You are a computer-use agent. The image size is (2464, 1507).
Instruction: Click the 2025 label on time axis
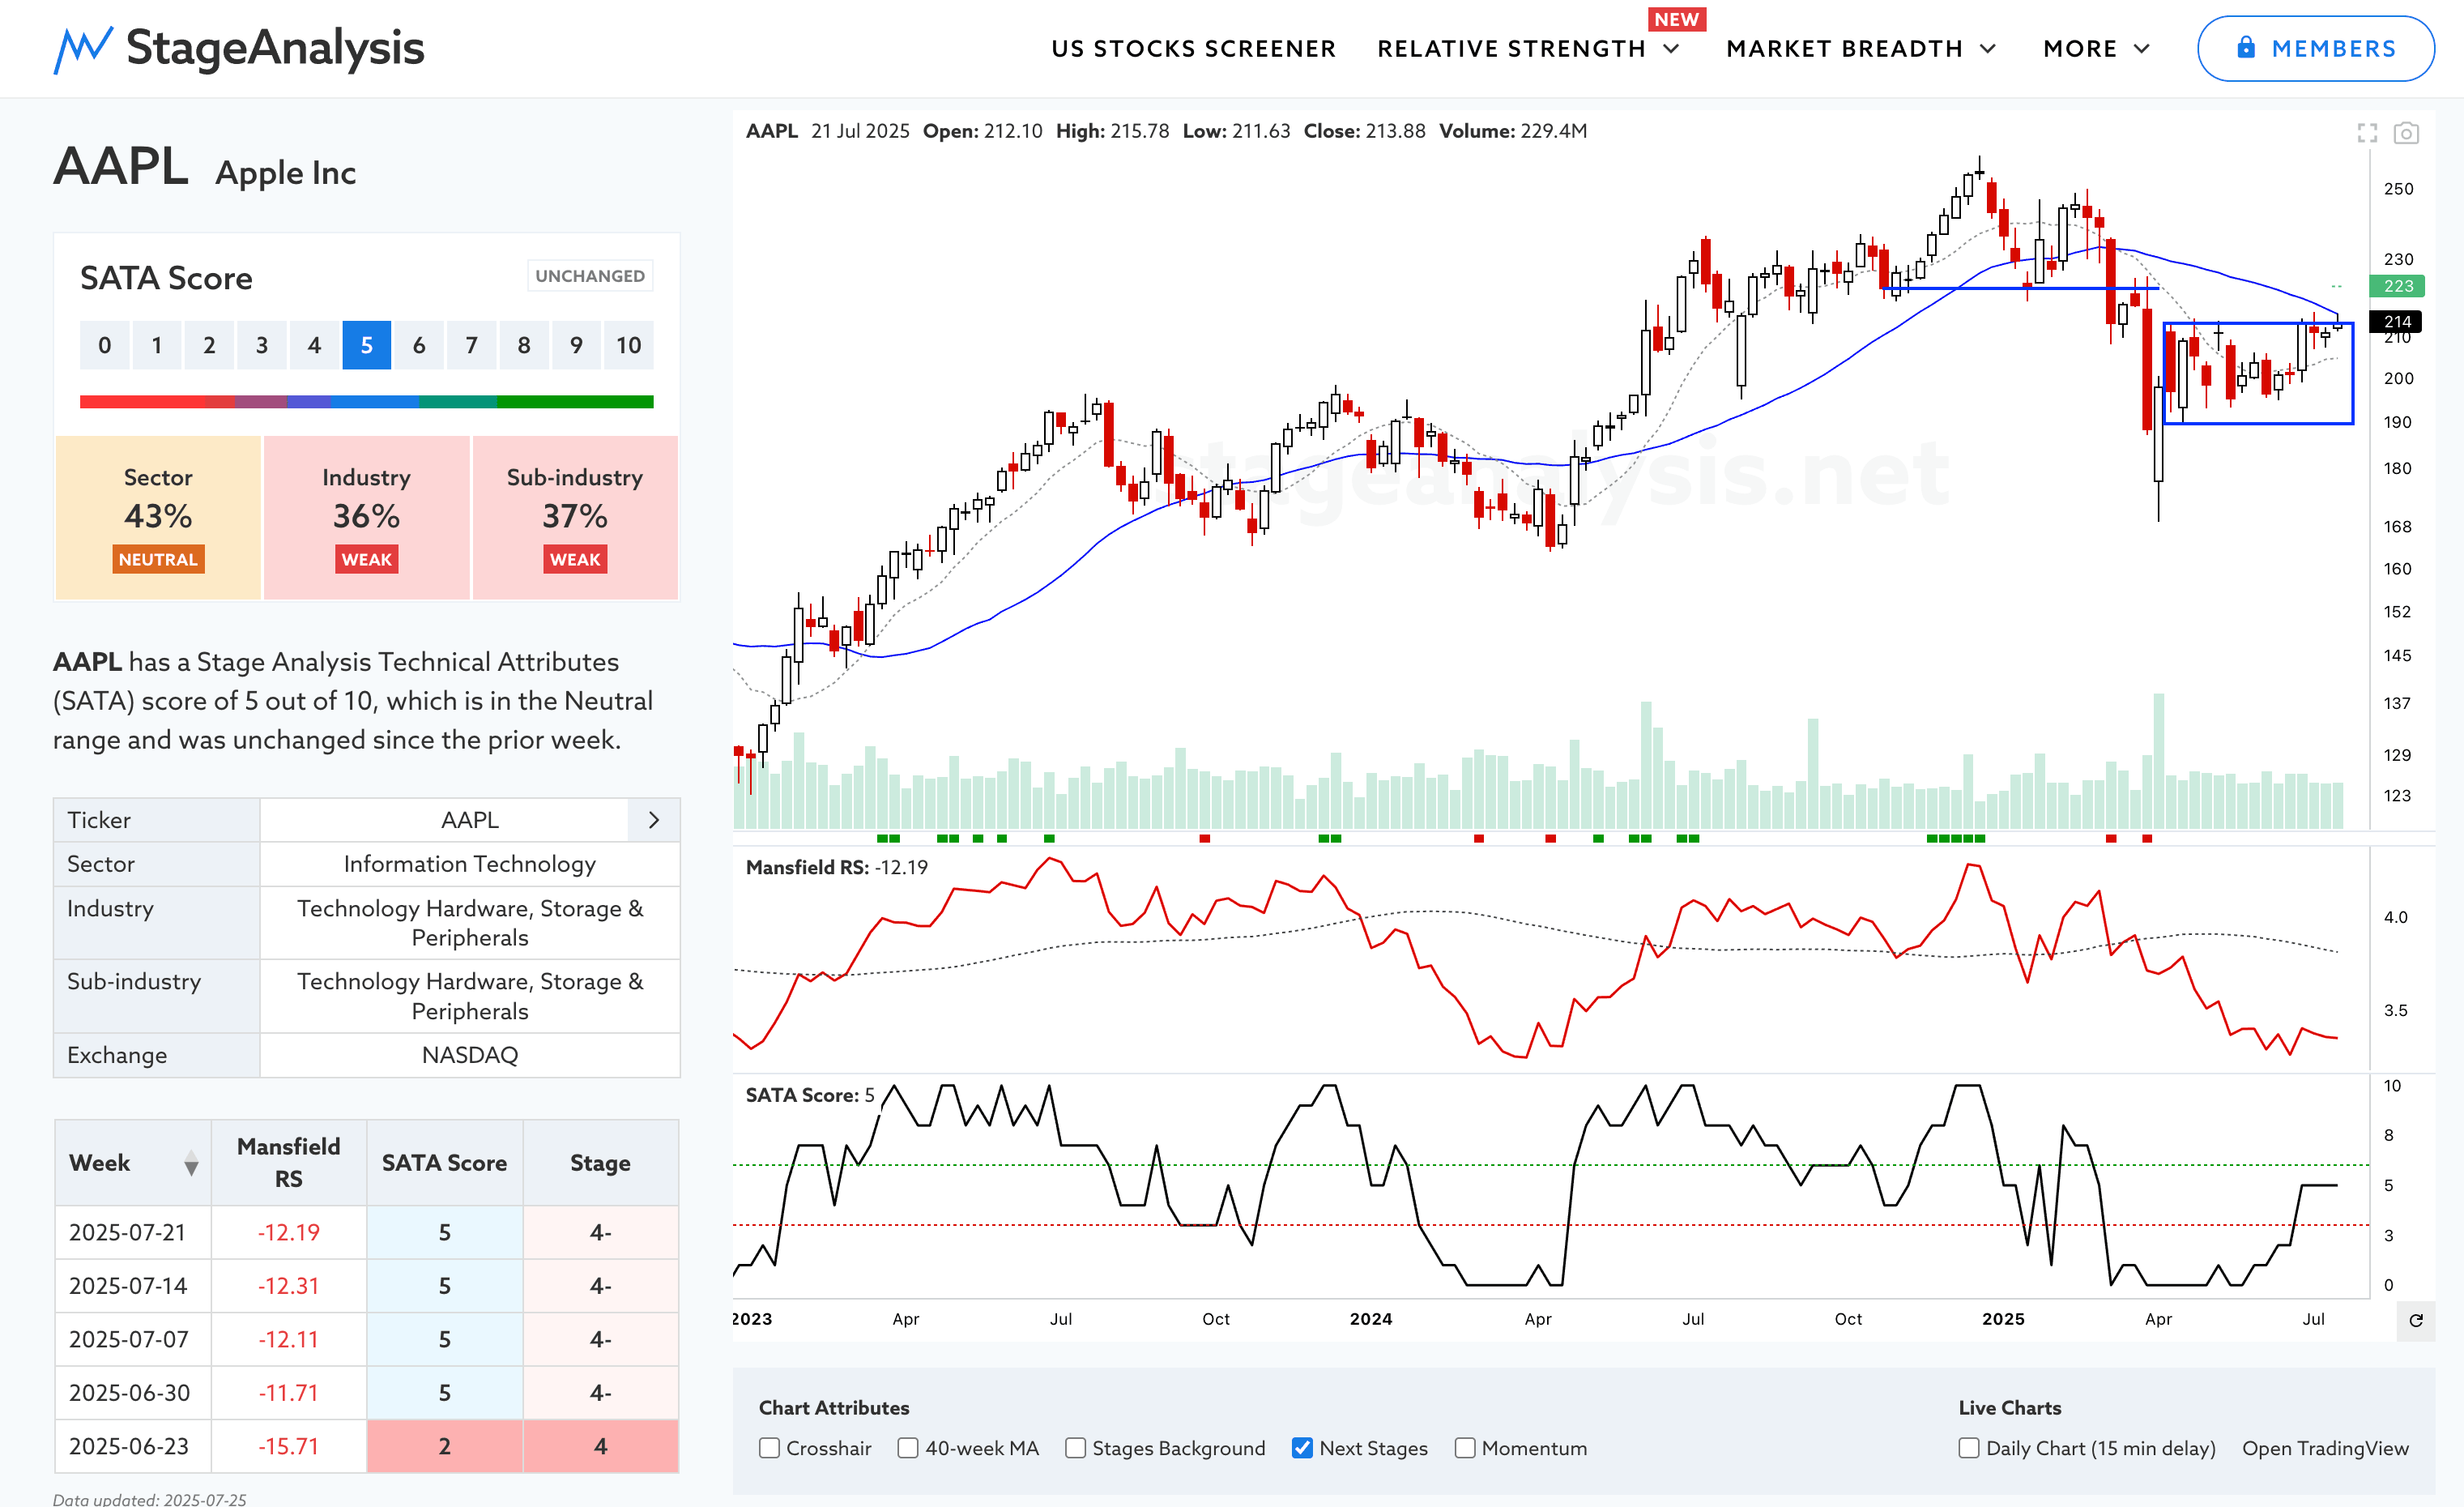tap(2003, 1319)
